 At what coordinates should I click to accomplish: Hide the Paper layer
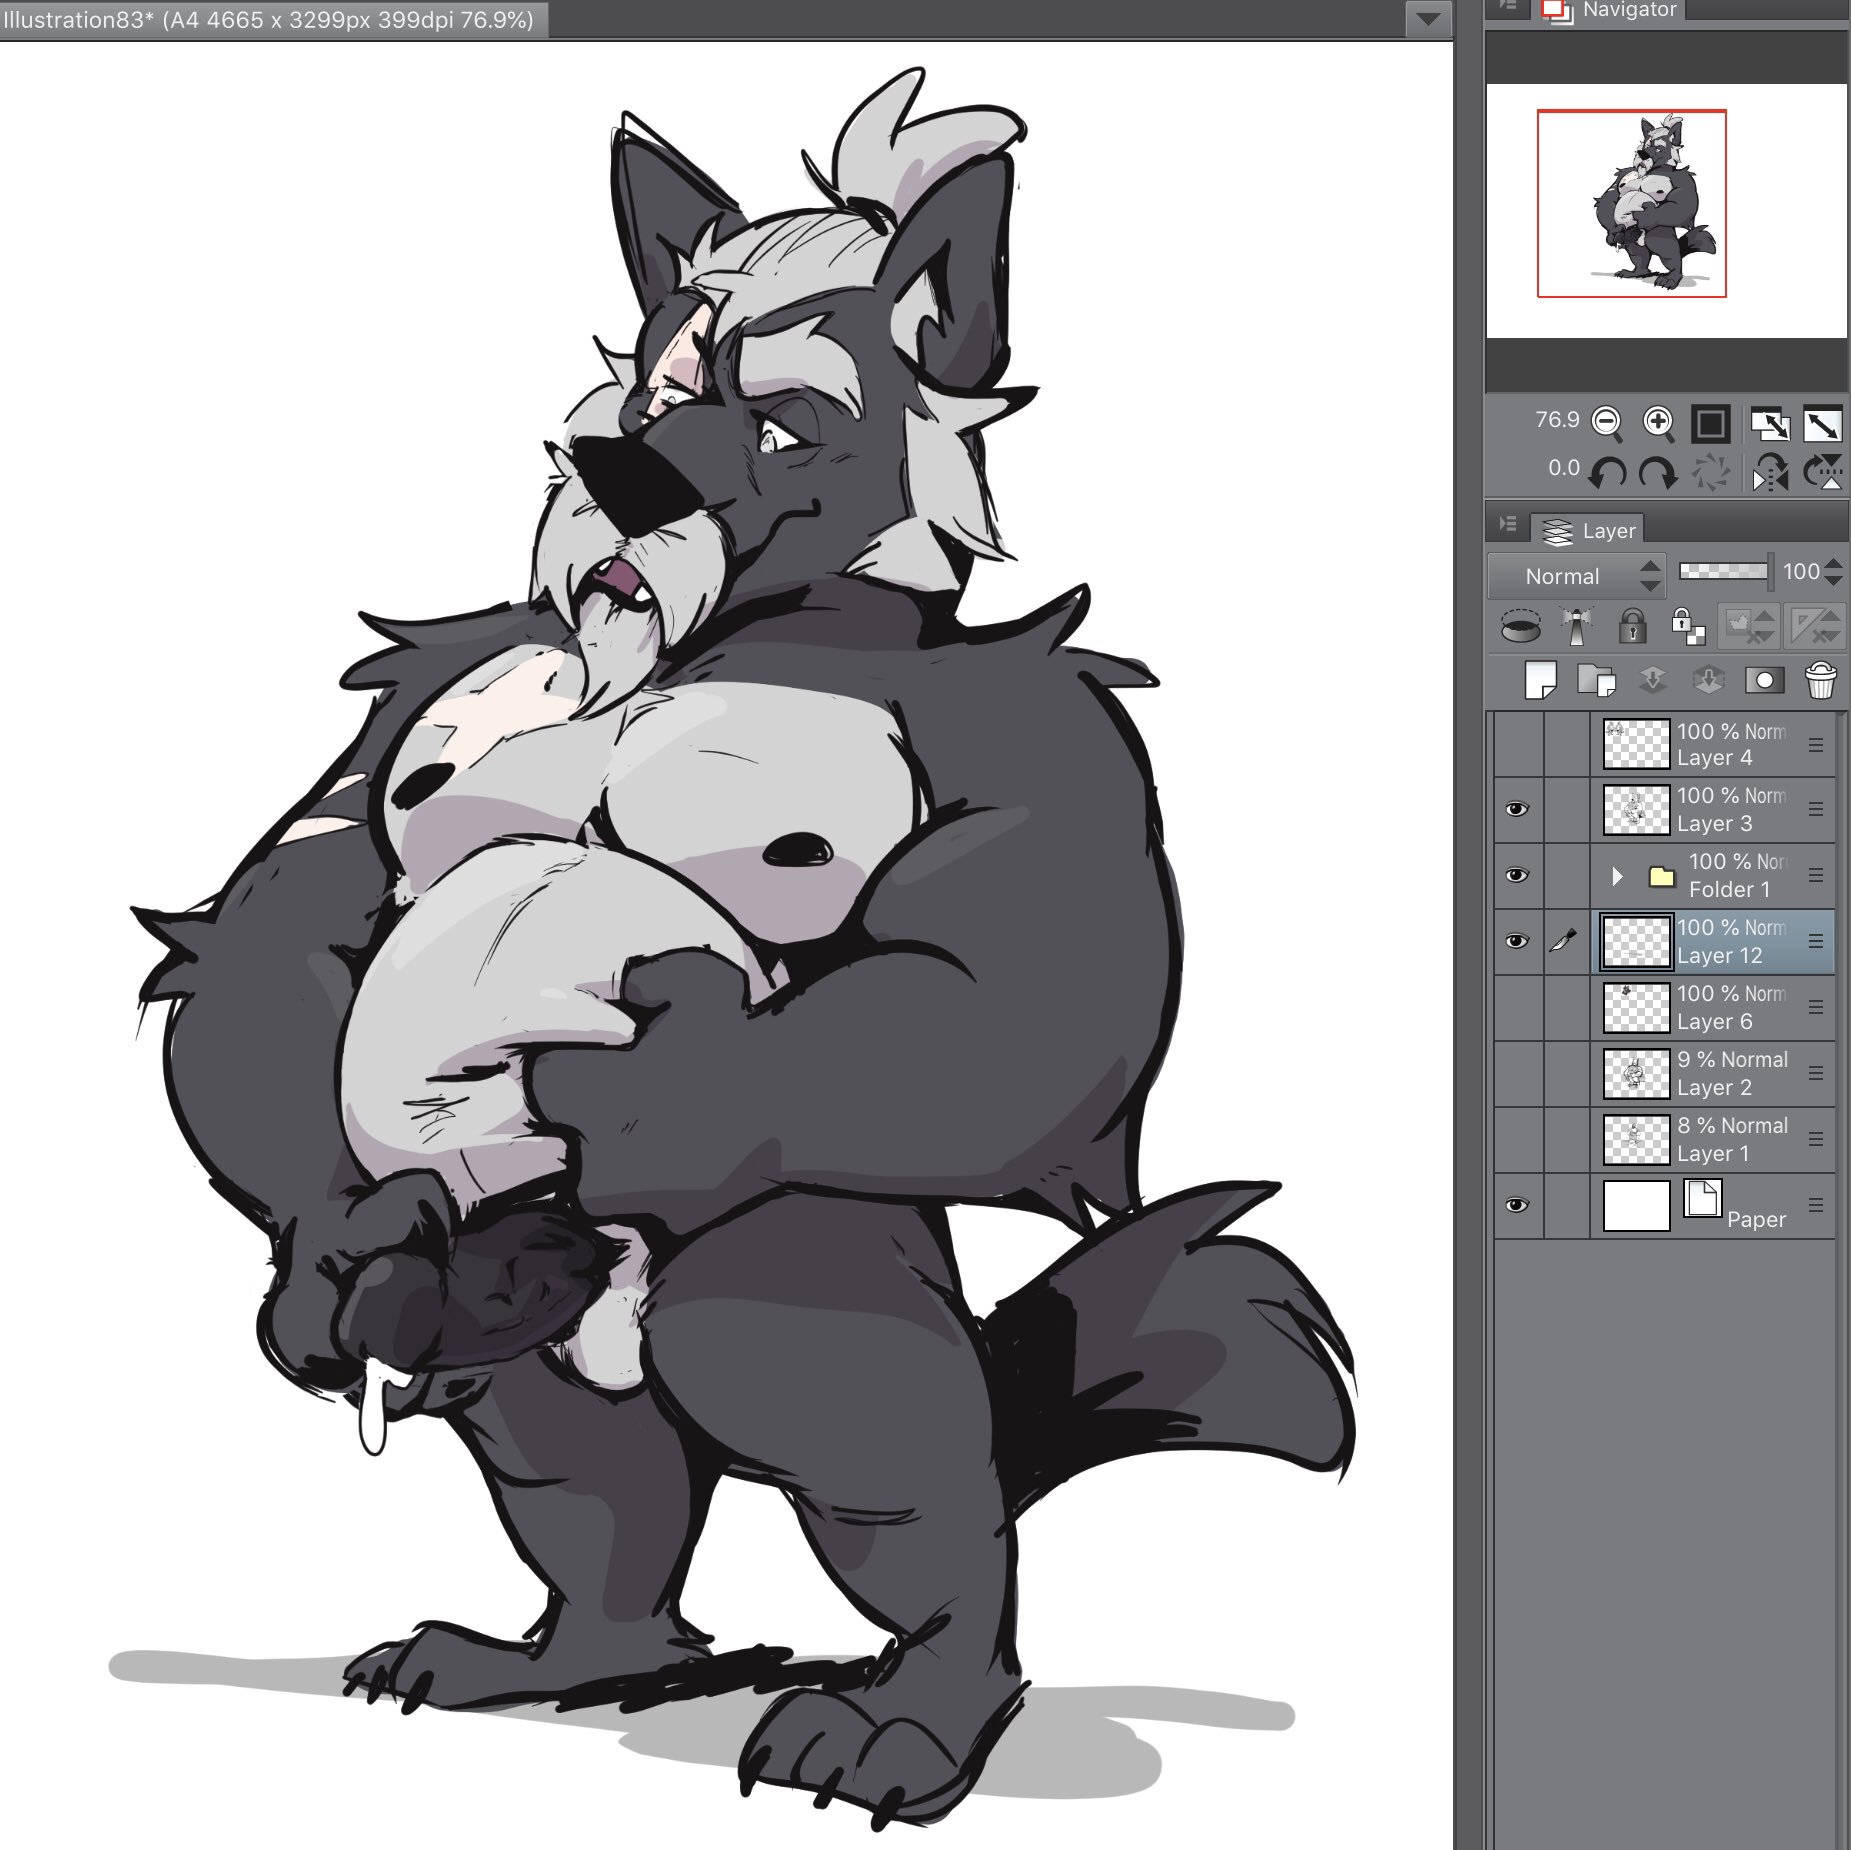[1516, 1205]
